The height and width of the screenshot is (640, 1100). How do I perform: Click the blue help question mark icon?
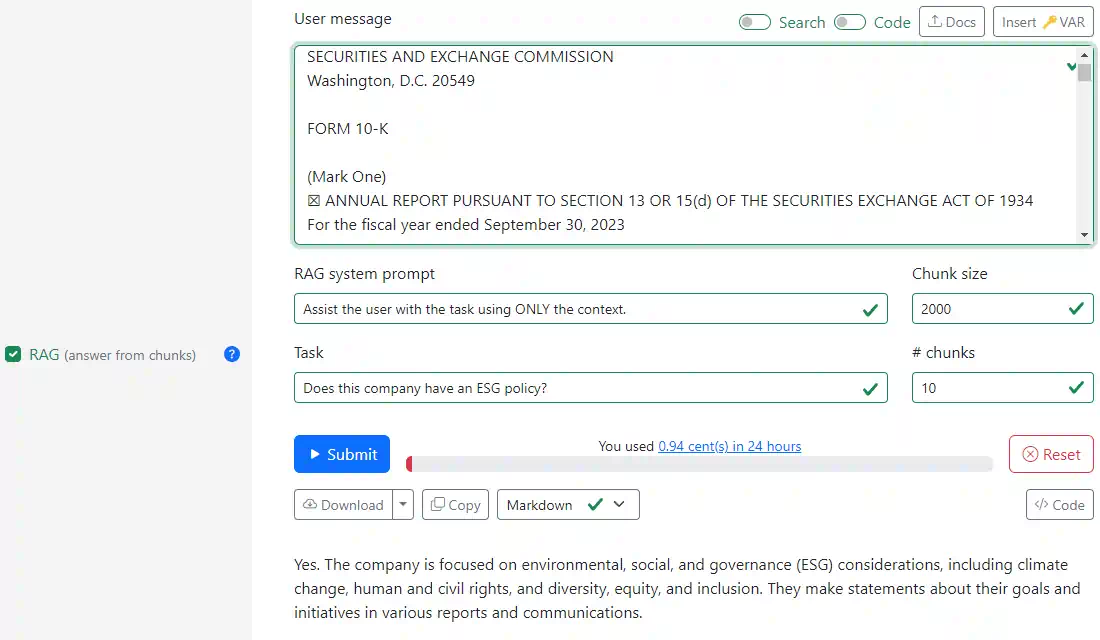point(231,355)
